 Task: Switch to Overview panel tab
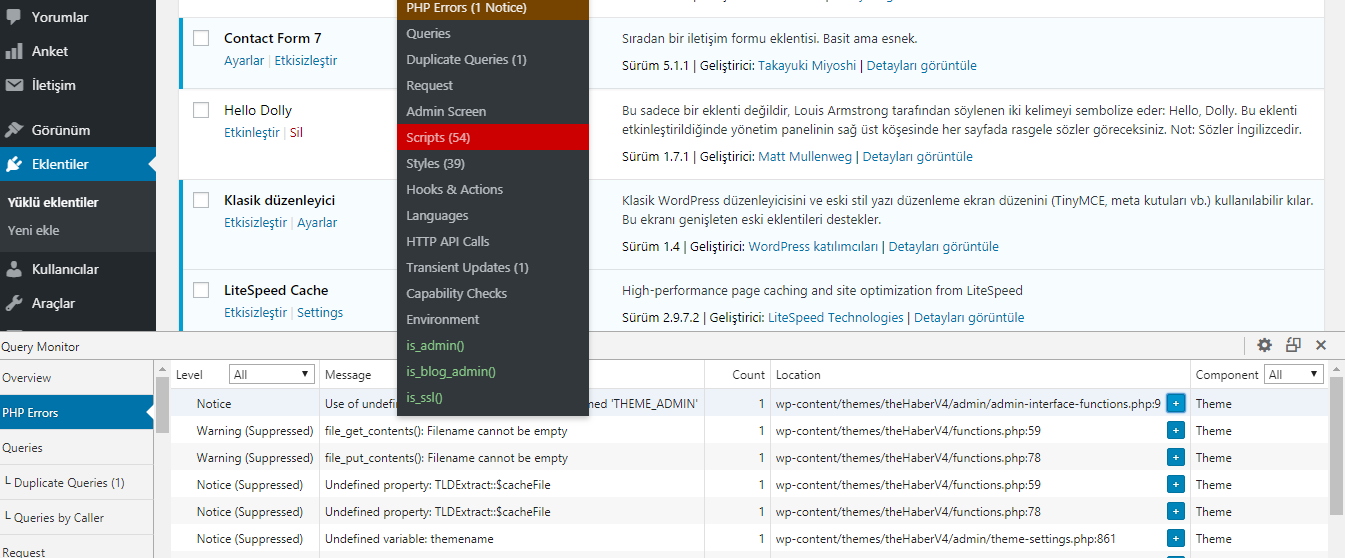76,378
